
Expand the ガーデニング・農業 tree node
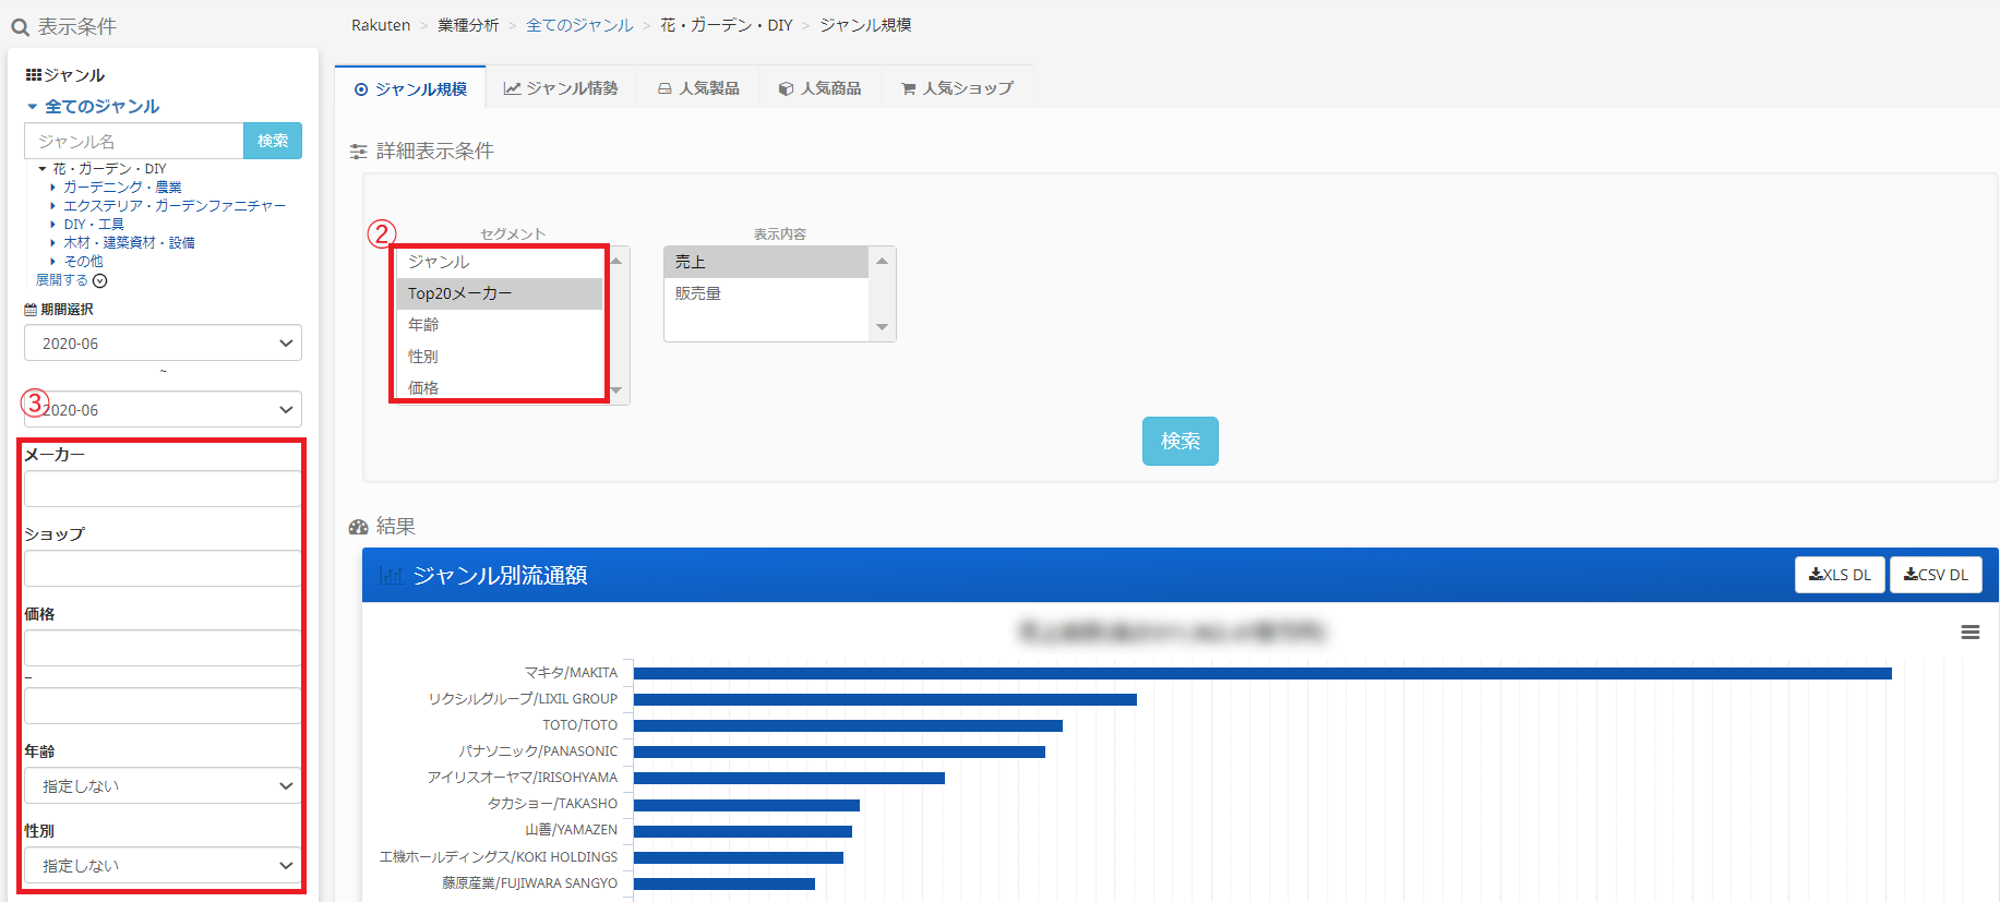(53, 187)
